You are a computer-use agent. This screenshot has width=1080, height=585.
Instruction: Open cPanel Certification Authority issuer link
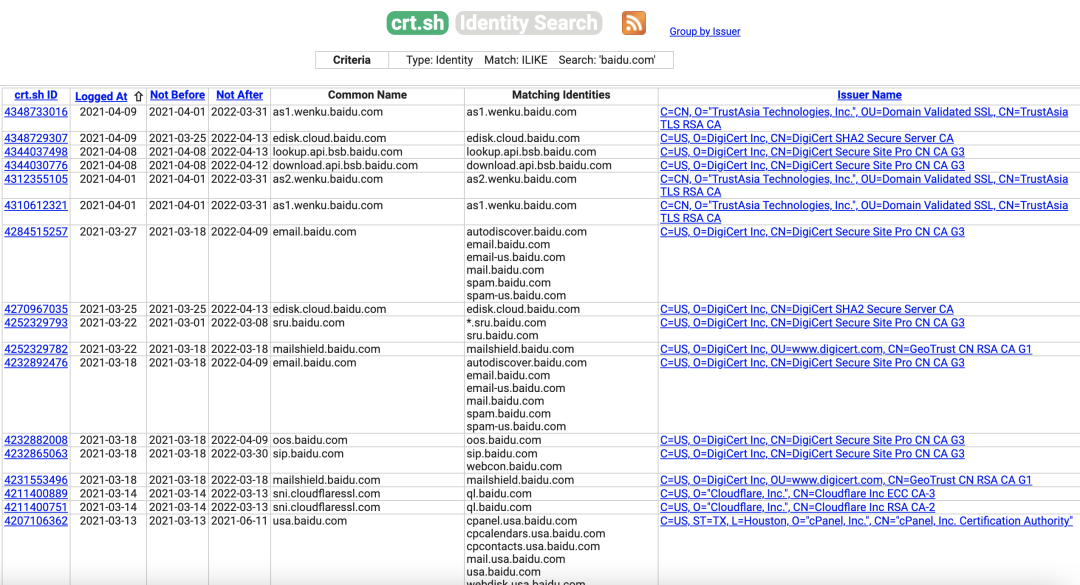(x=866, y=521)
